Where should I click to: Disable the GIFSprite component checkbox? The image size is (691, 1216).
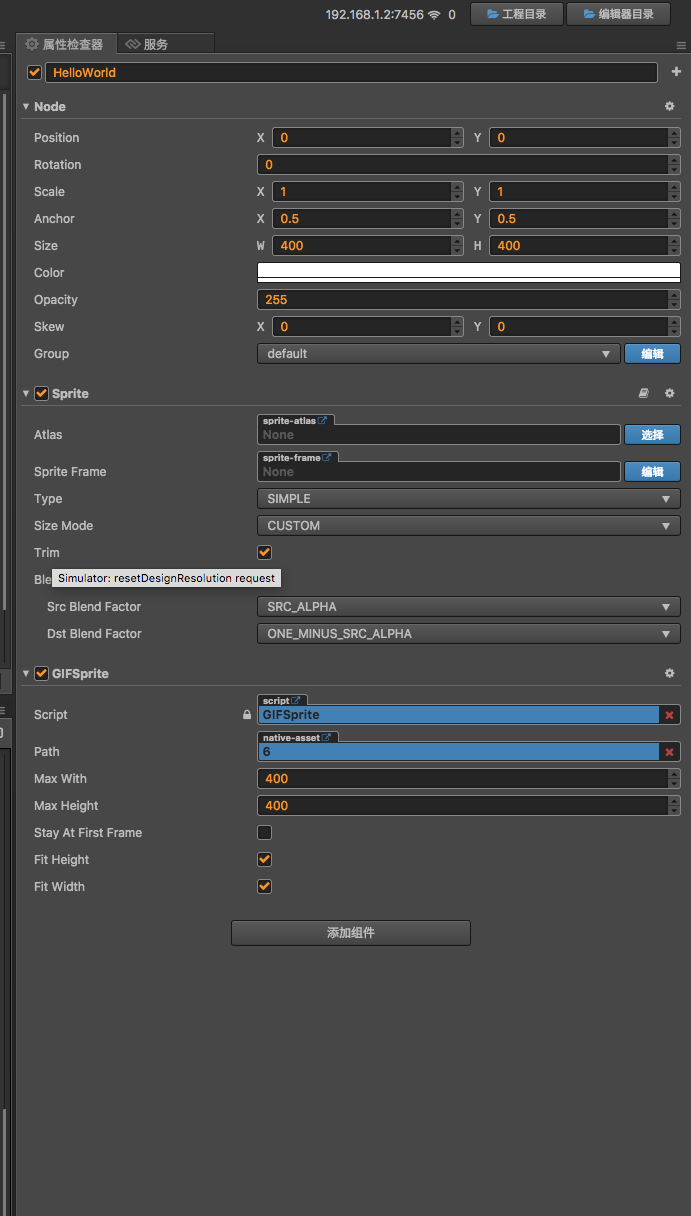click(x=41, y=674)
